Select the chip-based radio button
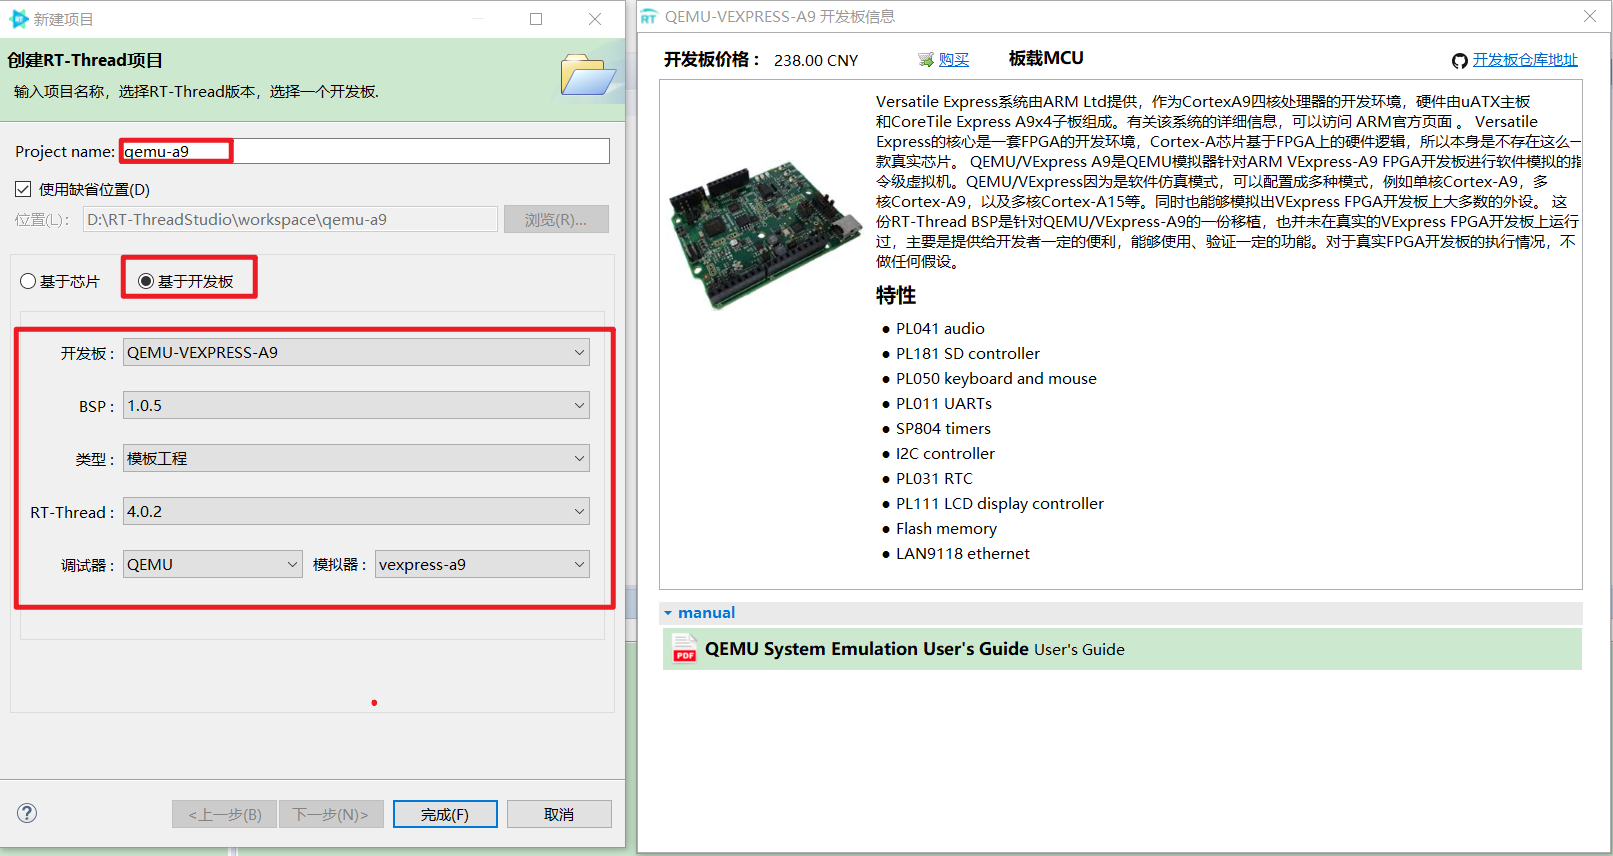The image size is (1613, 856). (x=28, y=282)
